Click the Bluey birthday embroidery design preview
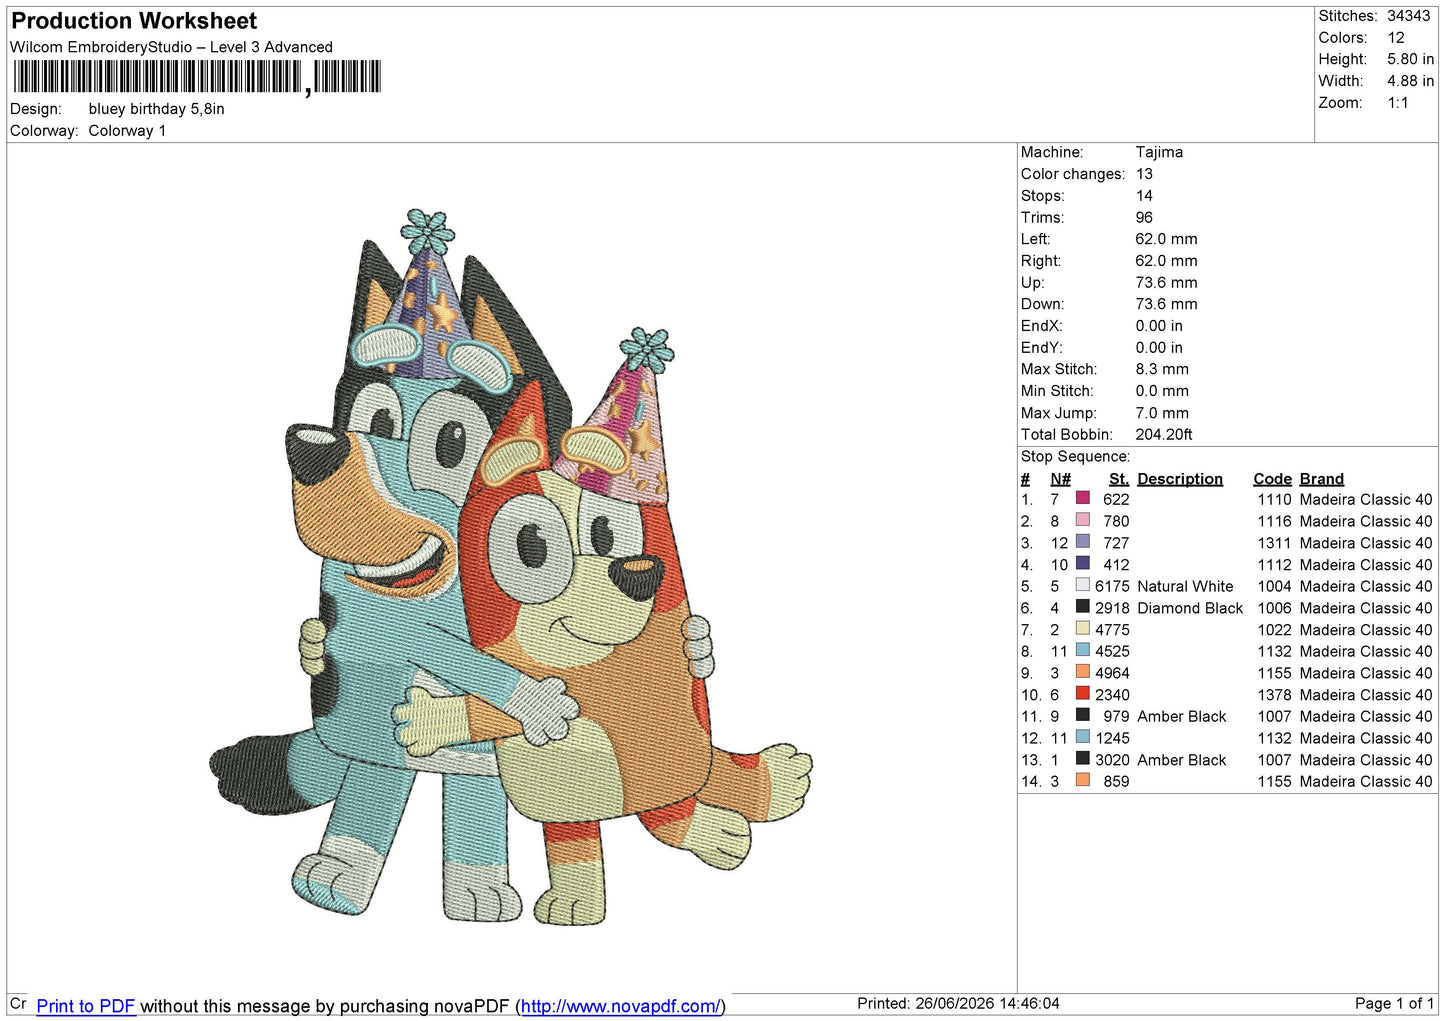 [x=510, y=568]
